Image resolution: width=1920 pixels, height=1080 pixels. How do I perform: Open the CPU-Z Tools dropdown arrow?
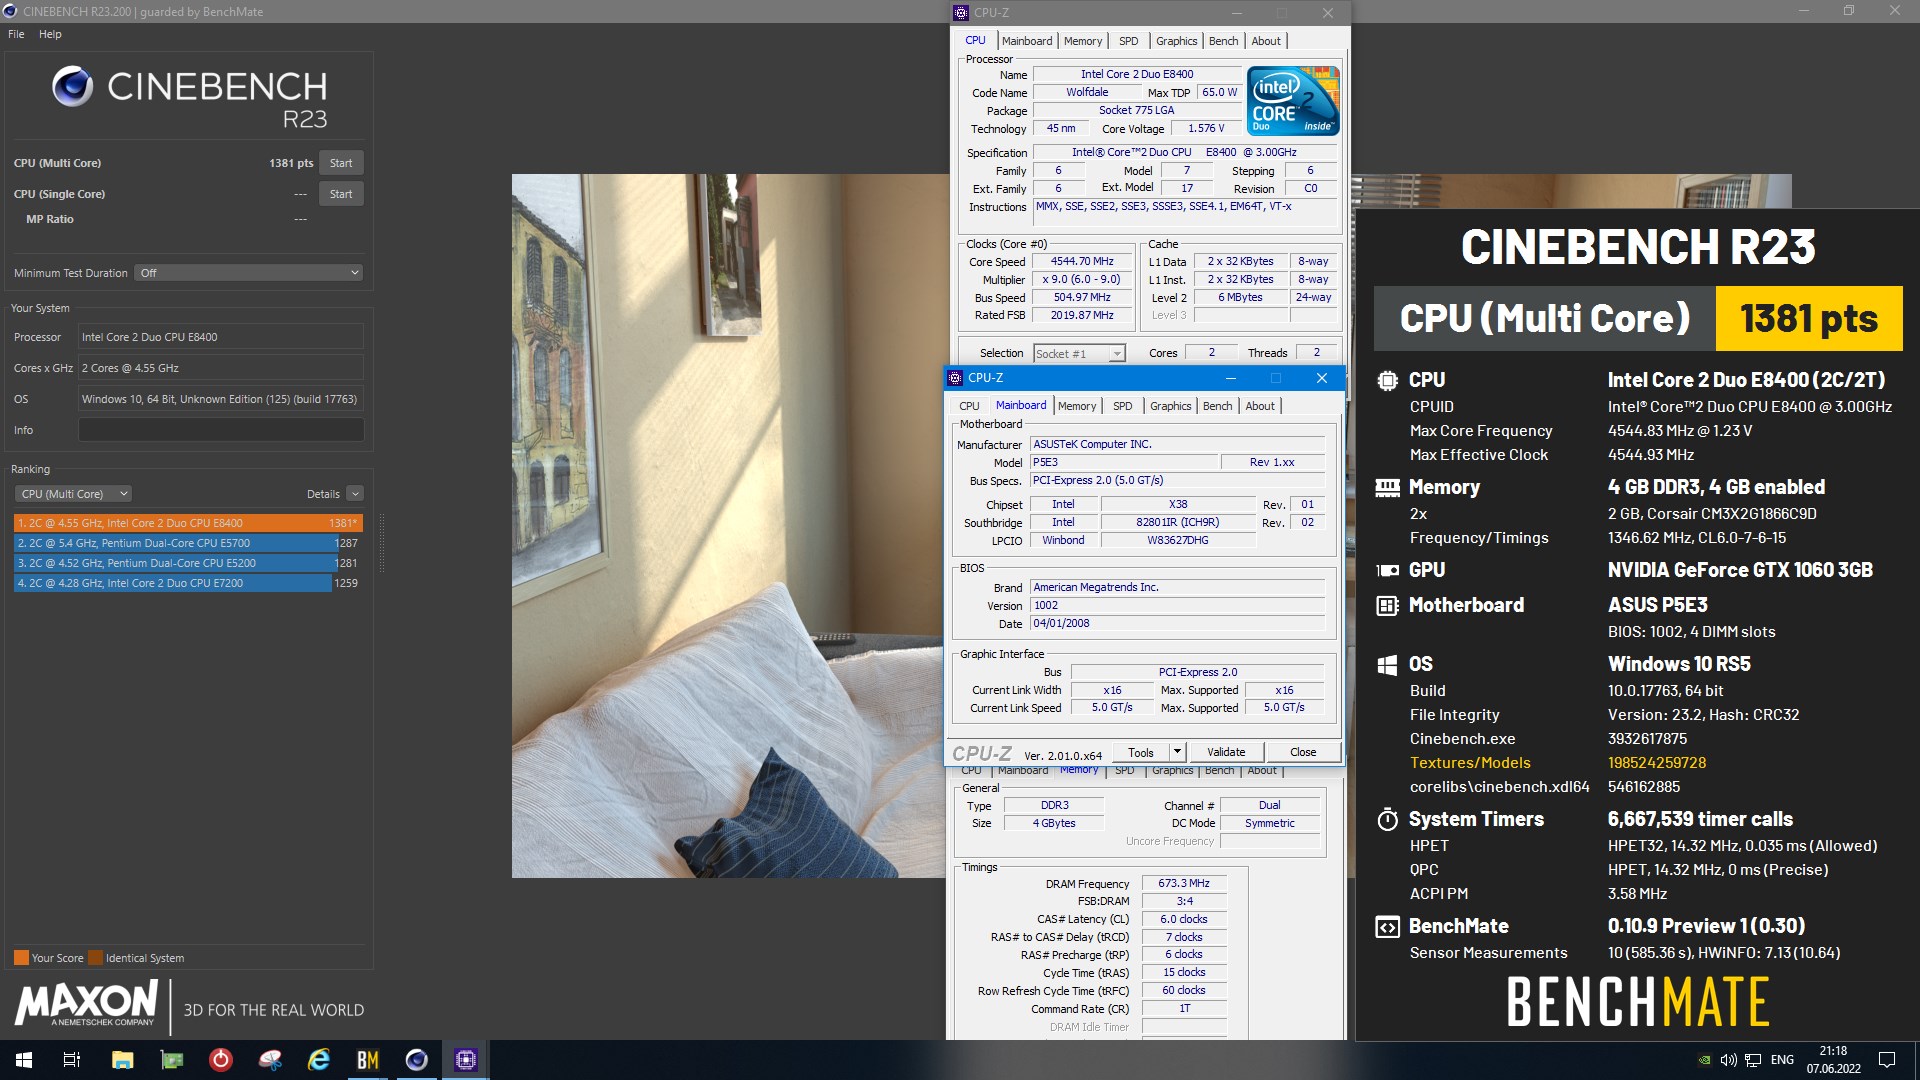(x=1177, y=752)
